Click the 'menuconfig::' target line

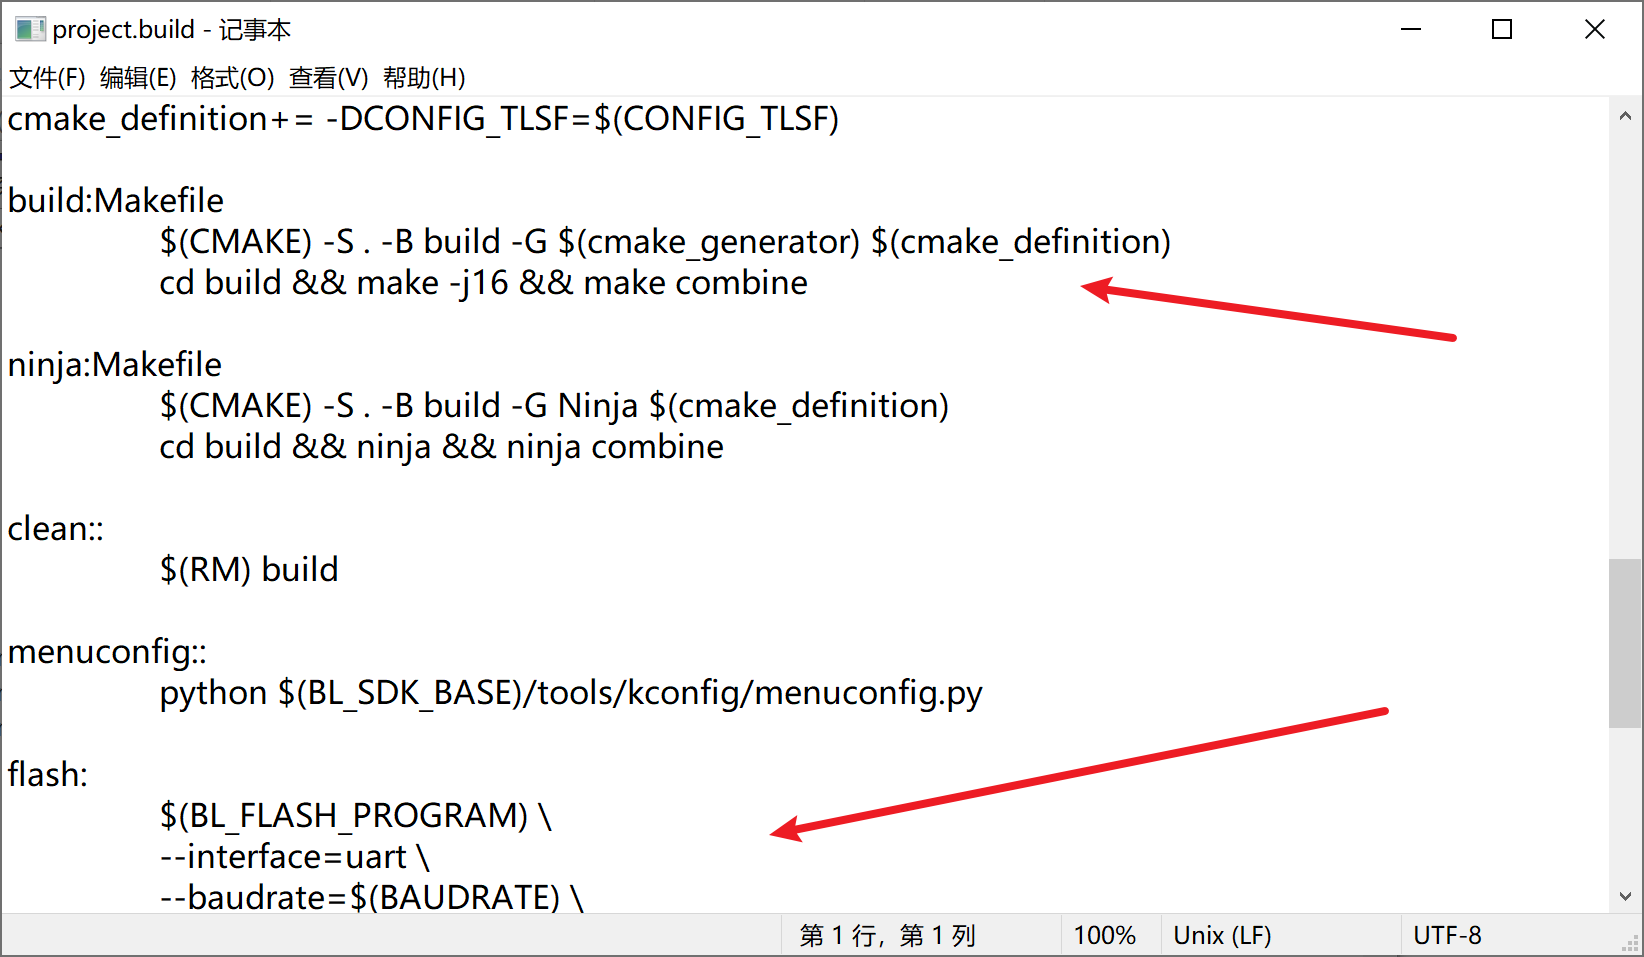(107, 652)
